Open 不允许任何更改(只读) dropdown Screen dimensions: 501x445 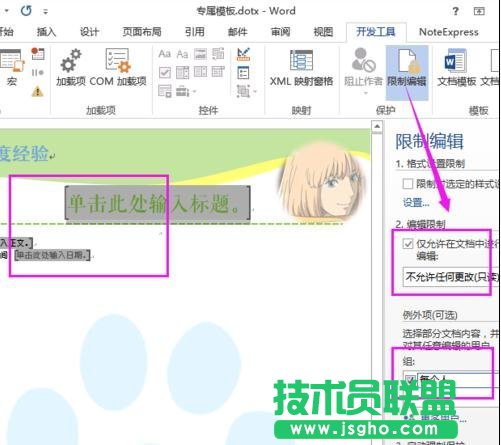click(452, 277)
